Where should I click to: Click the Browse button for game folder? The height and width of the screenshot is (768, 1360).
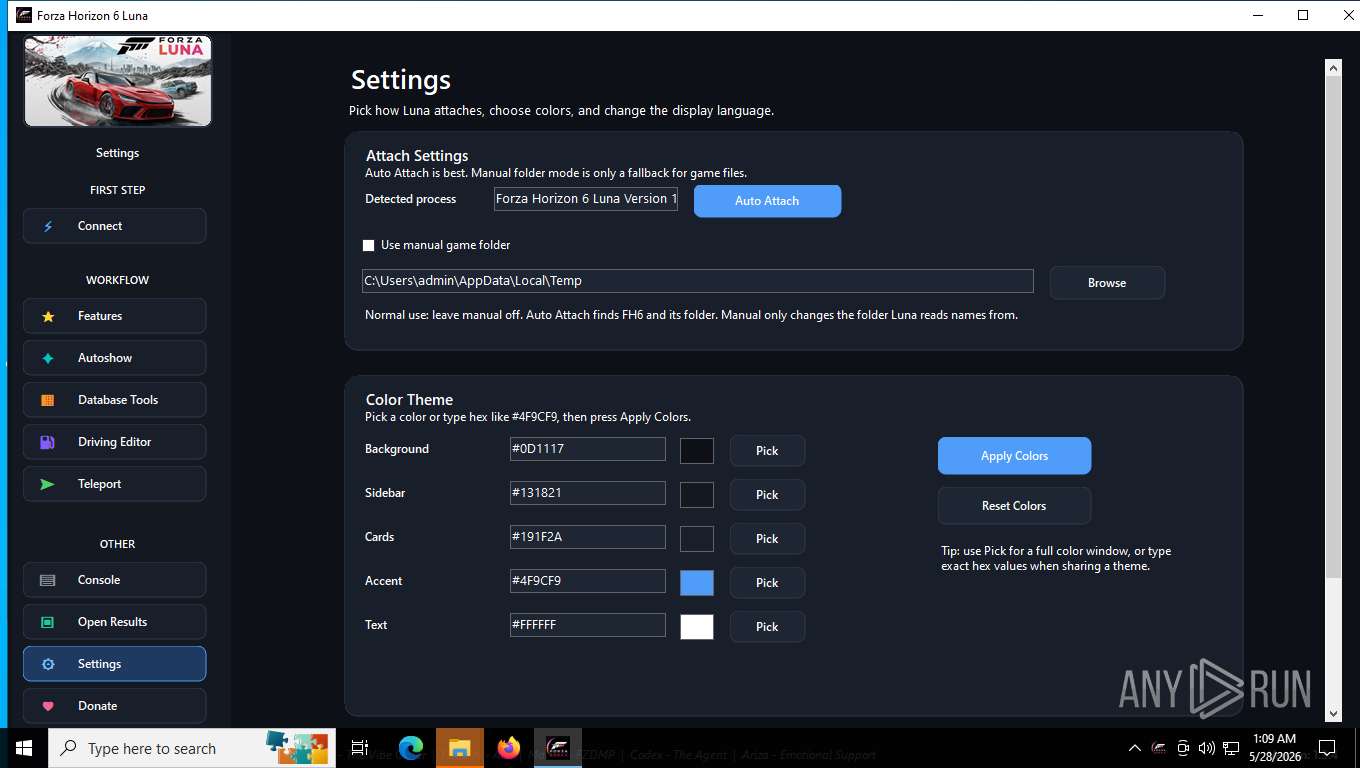[1107, 283]
